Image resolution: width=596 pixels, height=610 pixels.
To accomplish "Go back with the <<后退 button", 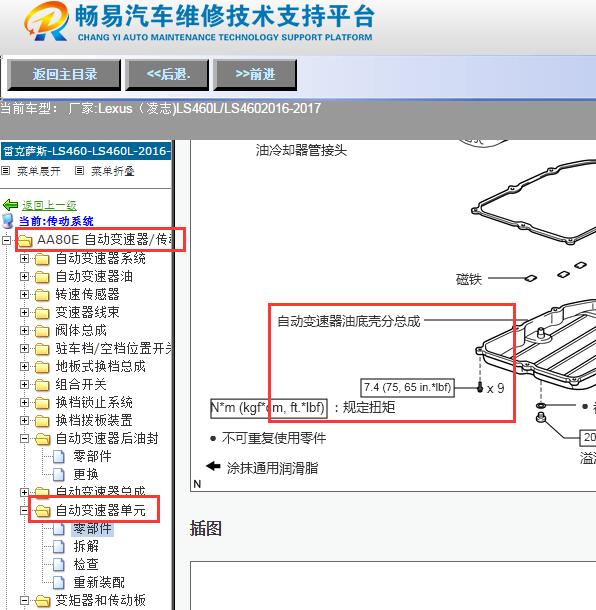I will (x=167, y=75).
